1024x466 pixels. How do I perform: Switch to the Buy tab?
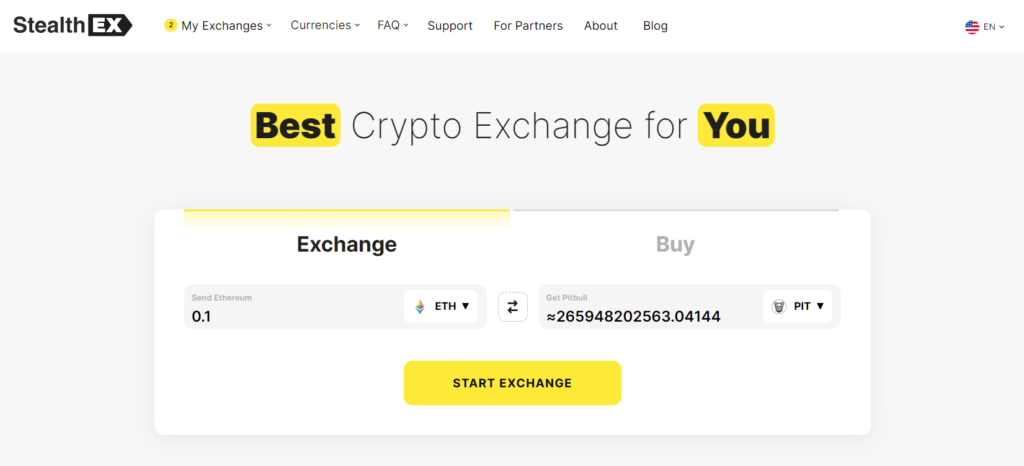[675, 244]
